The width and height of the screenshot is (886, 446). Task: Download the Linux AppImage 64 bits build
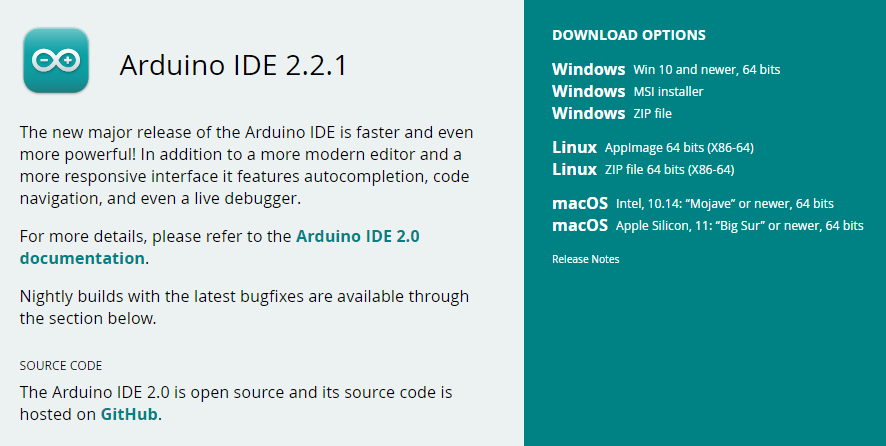652,148
